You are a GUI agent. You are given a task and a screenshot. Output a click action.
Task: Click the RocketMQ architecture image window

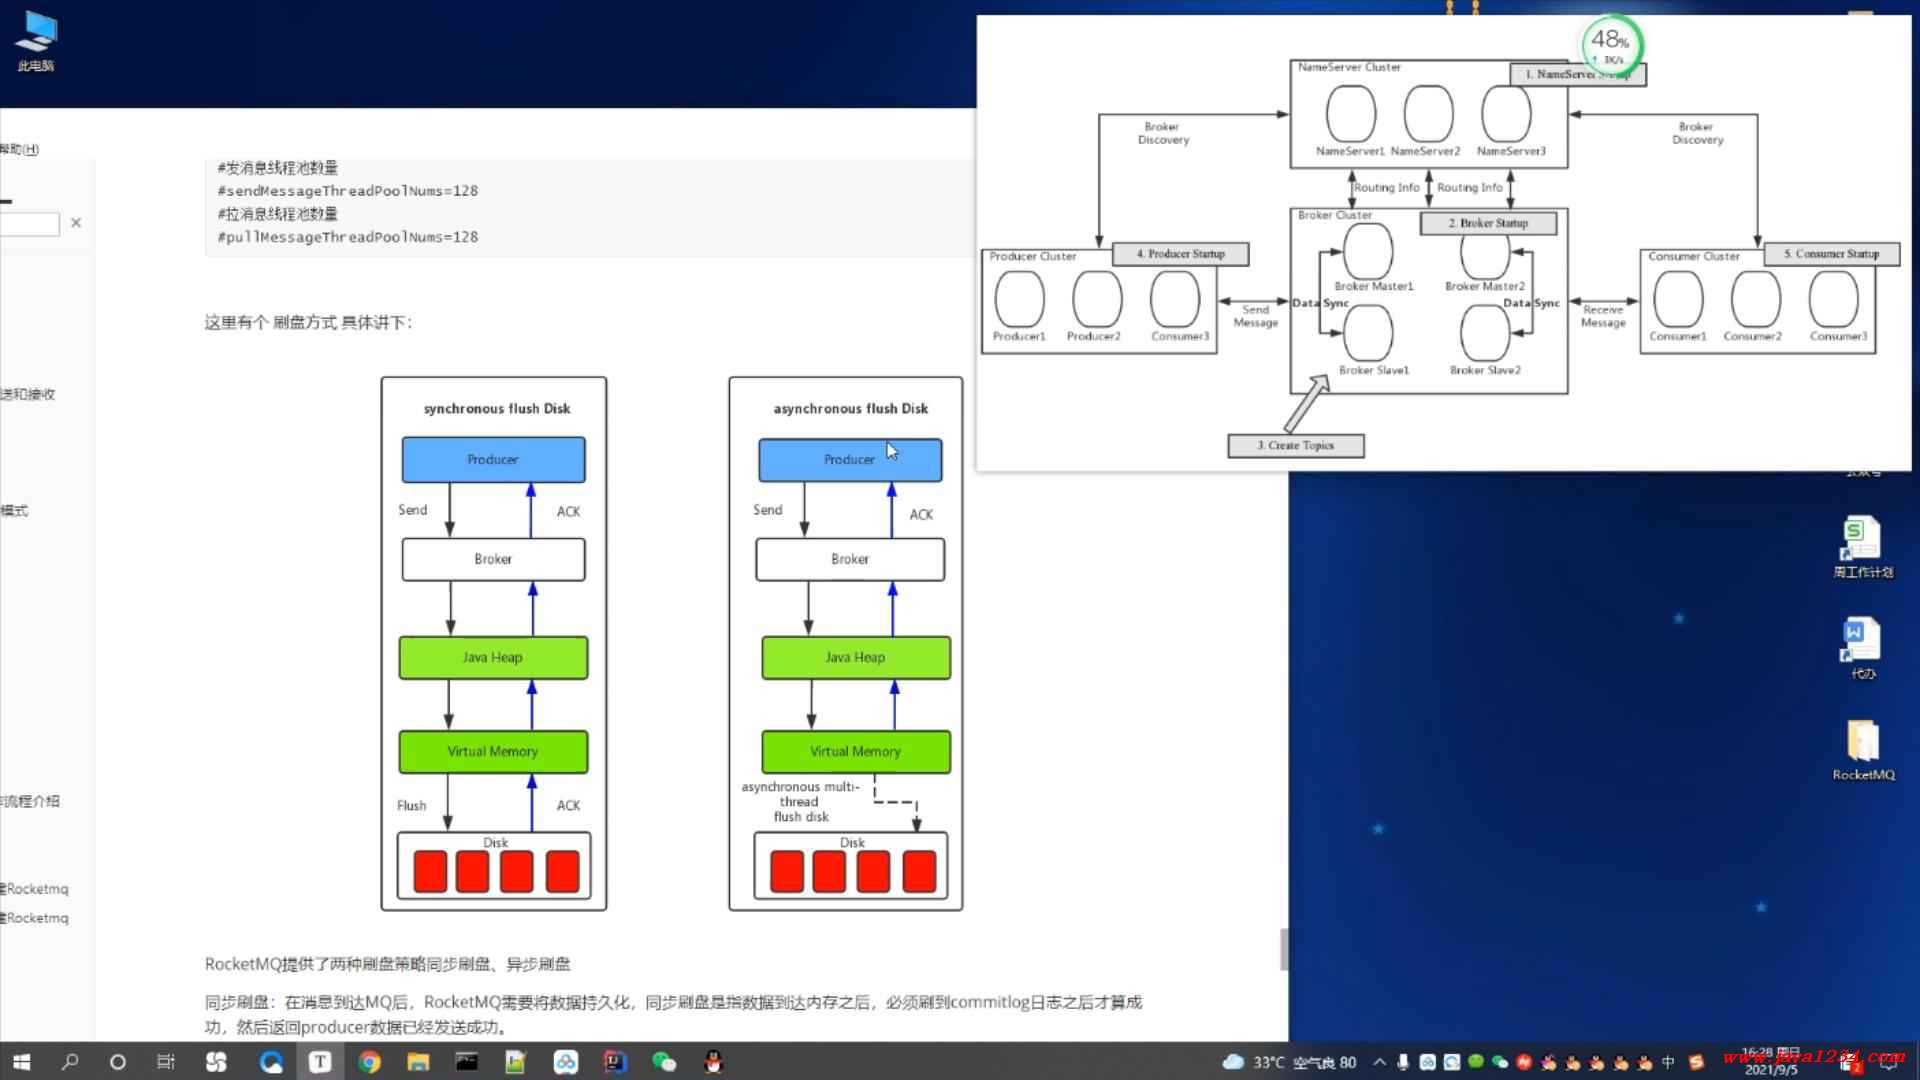tap(1443, 242)
